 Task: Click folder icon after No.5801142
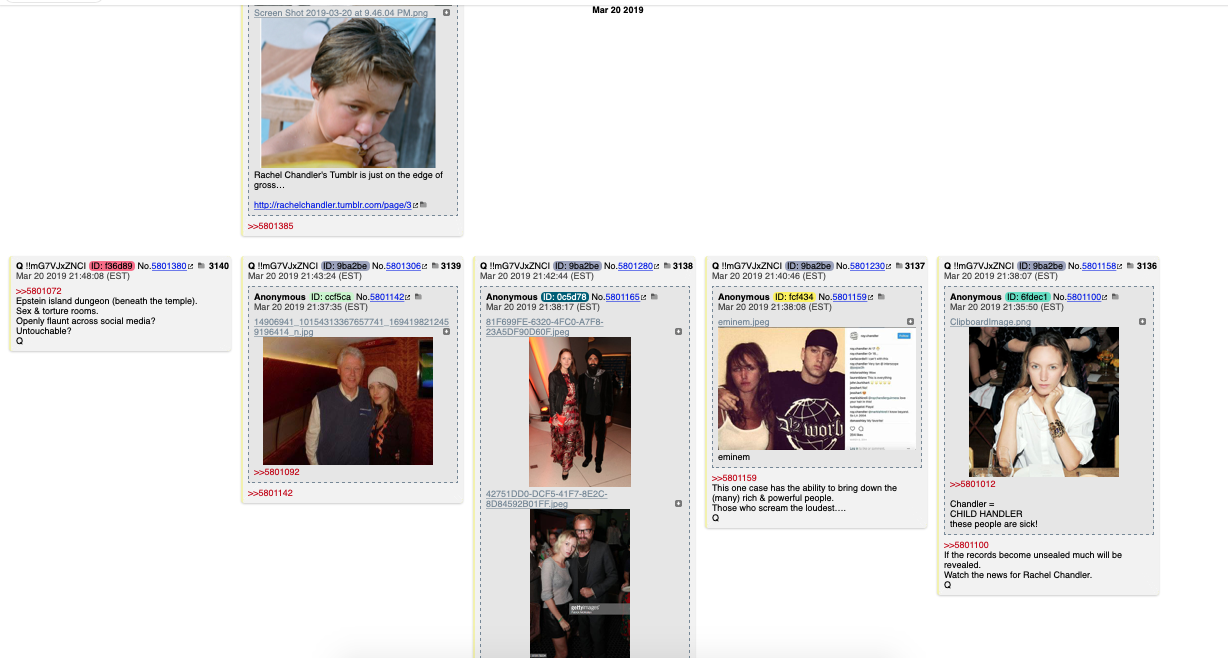click(x=419, y=297)
